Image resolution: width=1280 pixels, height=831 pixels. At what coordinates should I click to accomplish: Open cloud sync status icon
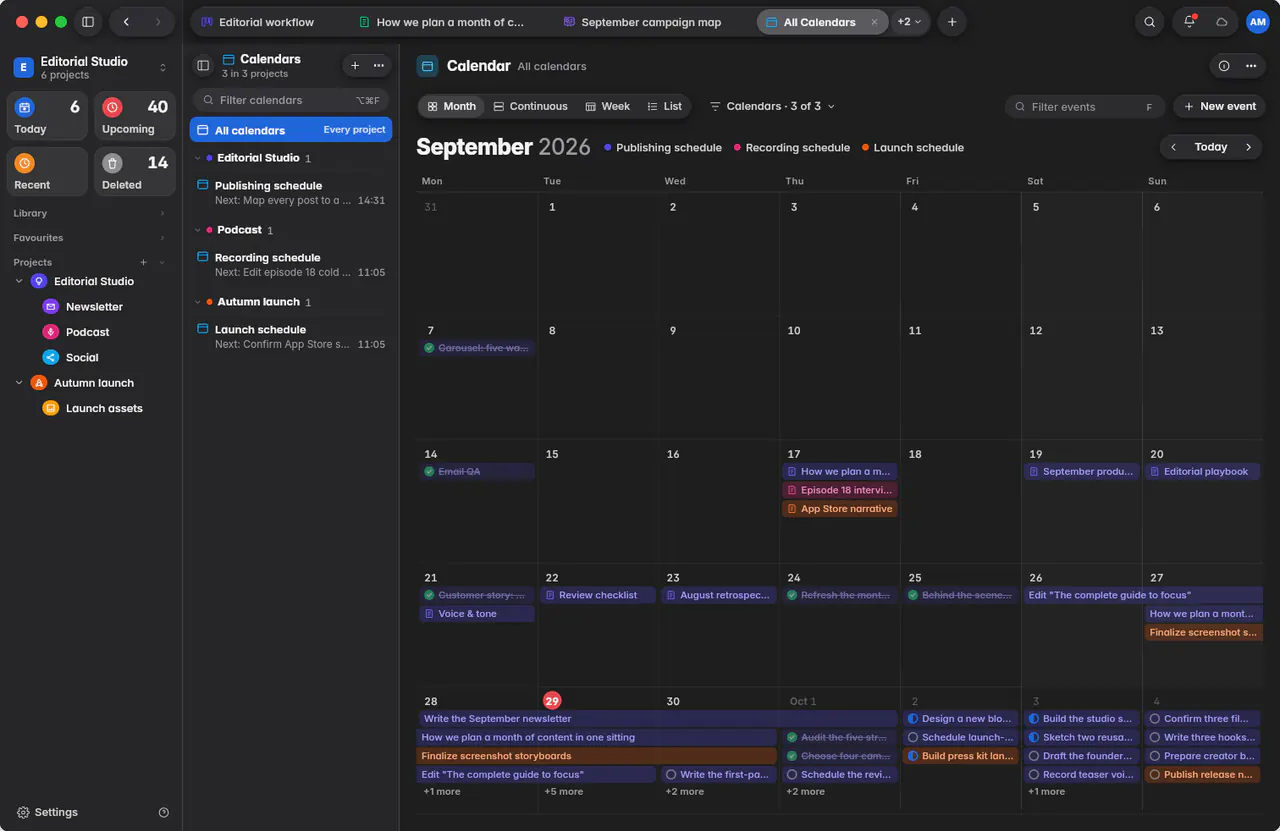coord(1222,22)
